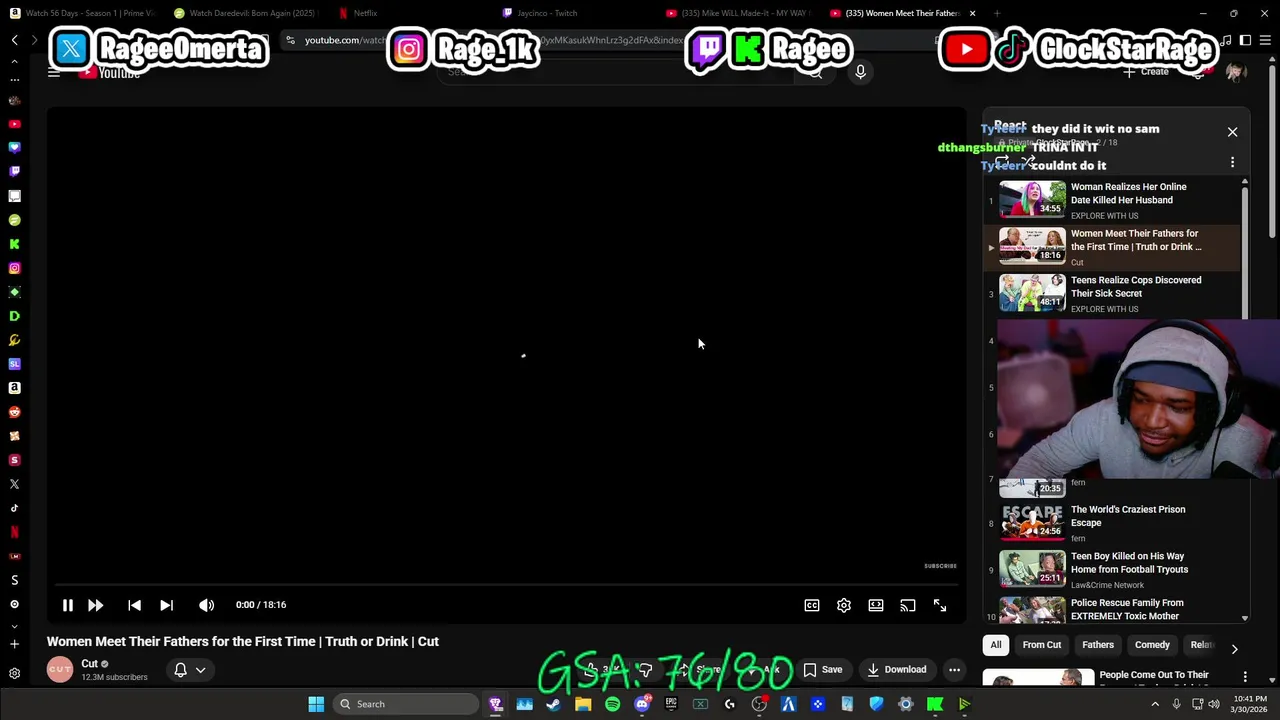Open Steam from the taskbar
This screenshot has height=720, width=1280.
(553, 704)
